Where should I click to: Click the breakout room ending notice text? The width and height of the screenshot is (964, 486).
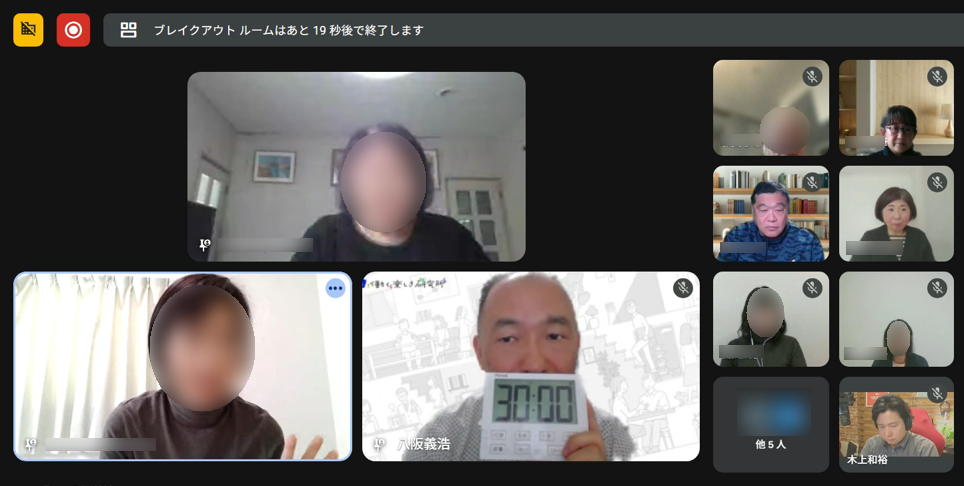click(289, 30)
